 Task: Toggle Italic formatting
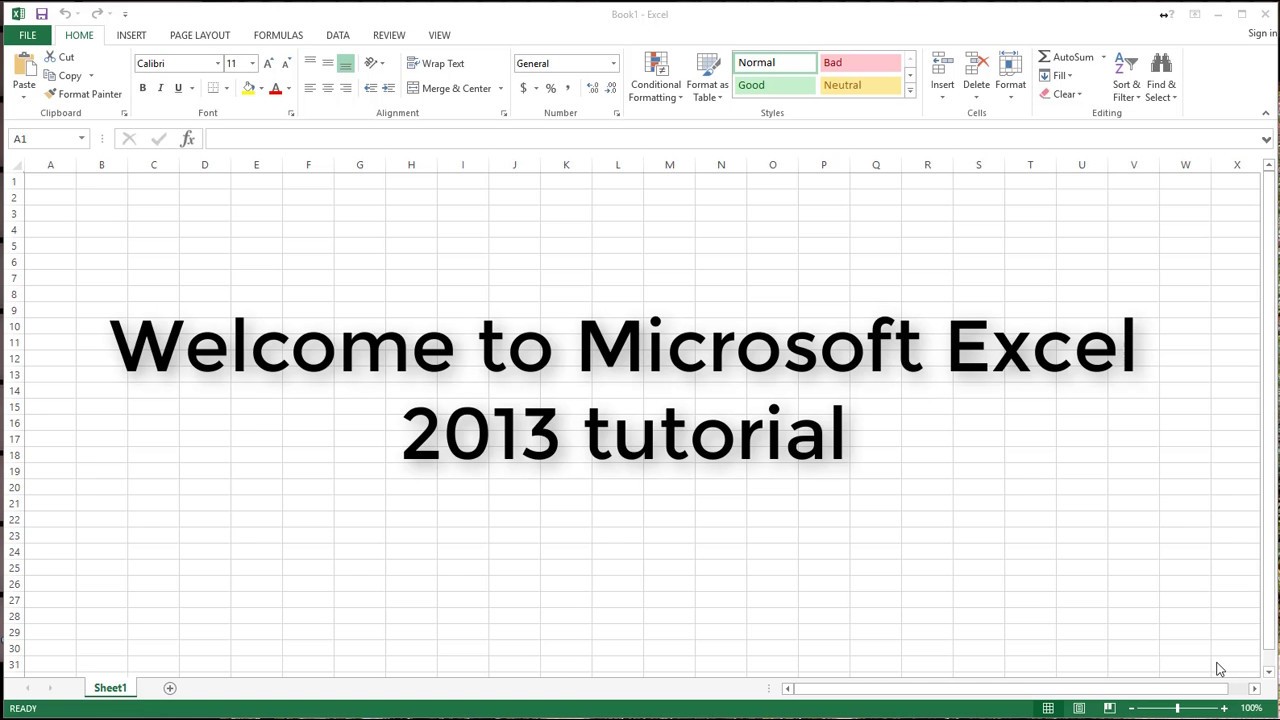[160, 88]
